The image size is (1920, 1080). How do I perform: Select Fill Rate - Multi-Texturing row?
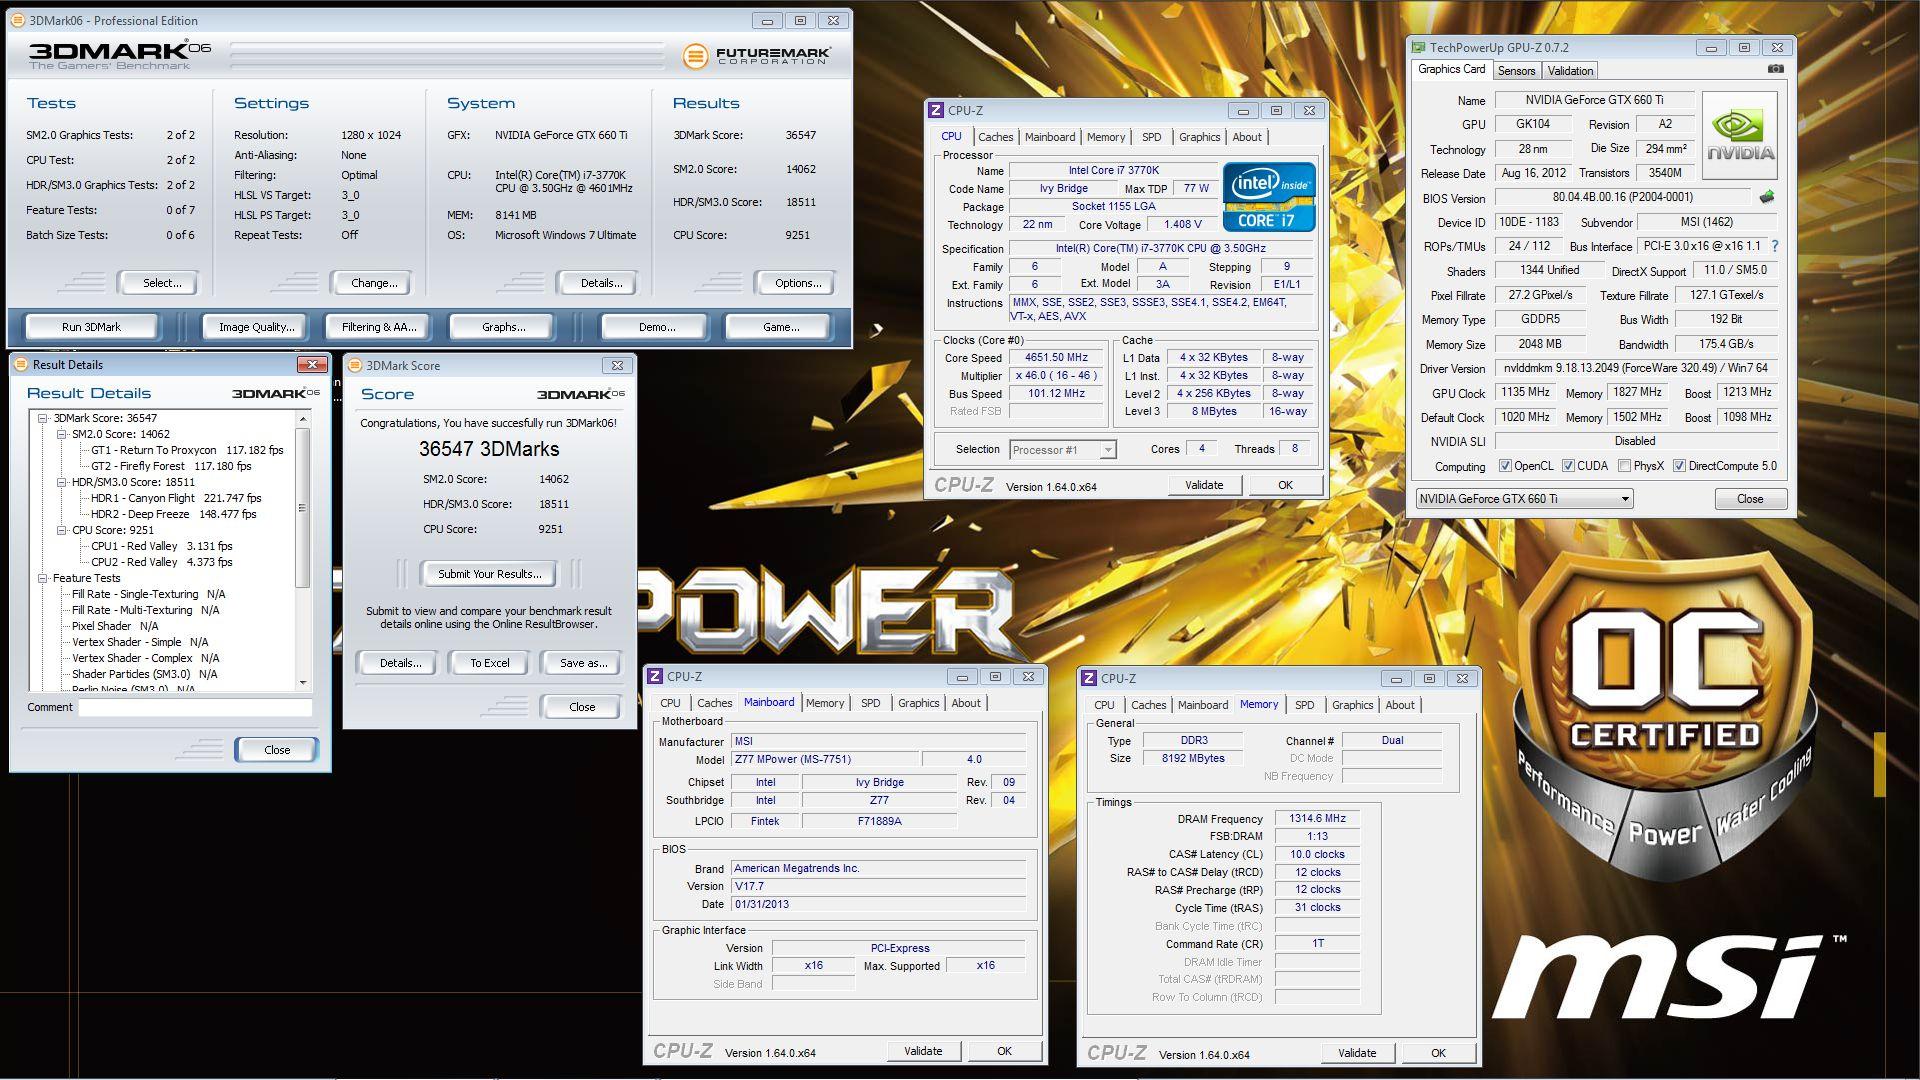pos(145,611)
